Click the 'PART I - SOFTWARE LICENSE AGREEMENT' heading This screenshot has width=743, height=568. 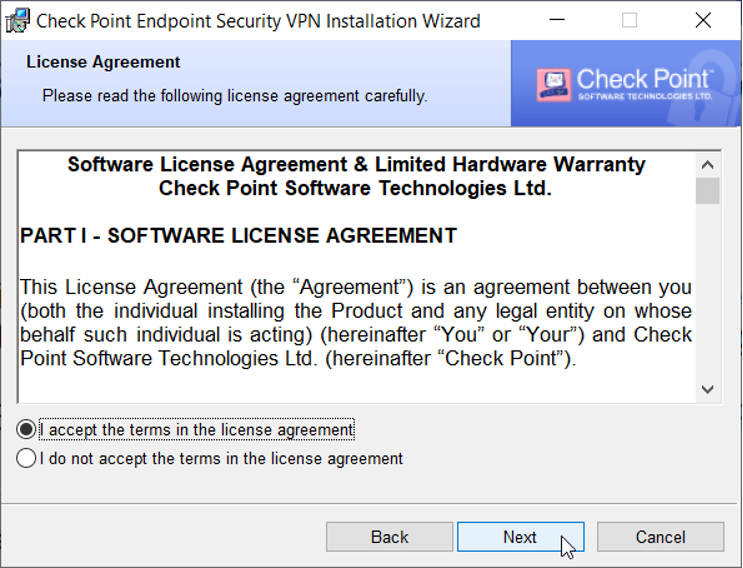[x=238, y=236]
